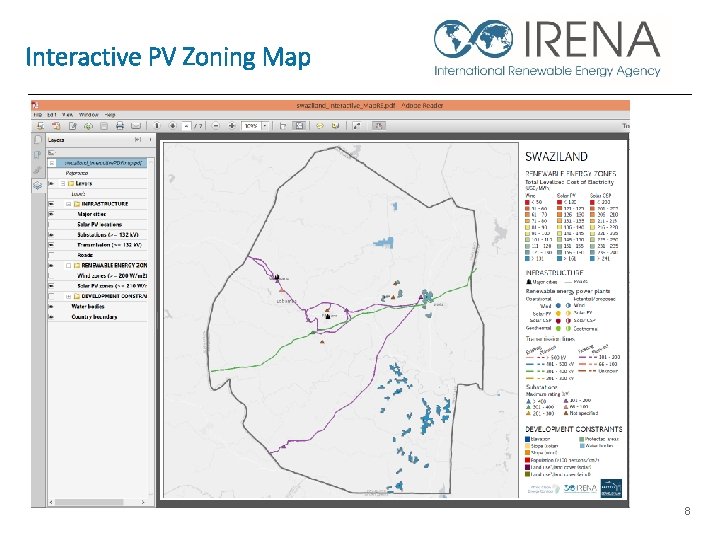Click the scrolling mode icon beside zoom box
Screen dimensions: 720x540
pyautogui.click(x=283, y=125)
